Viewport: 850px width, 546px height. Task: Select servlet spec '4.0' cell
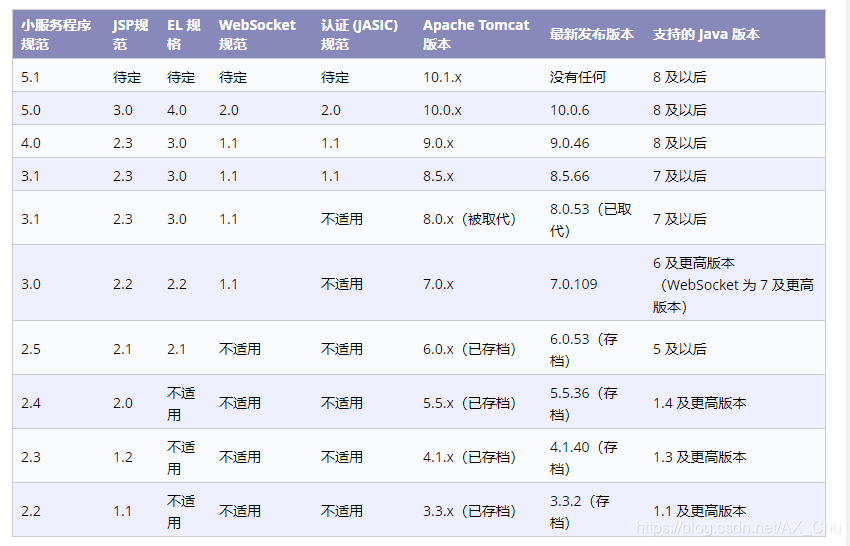click(x=30, y=143)
